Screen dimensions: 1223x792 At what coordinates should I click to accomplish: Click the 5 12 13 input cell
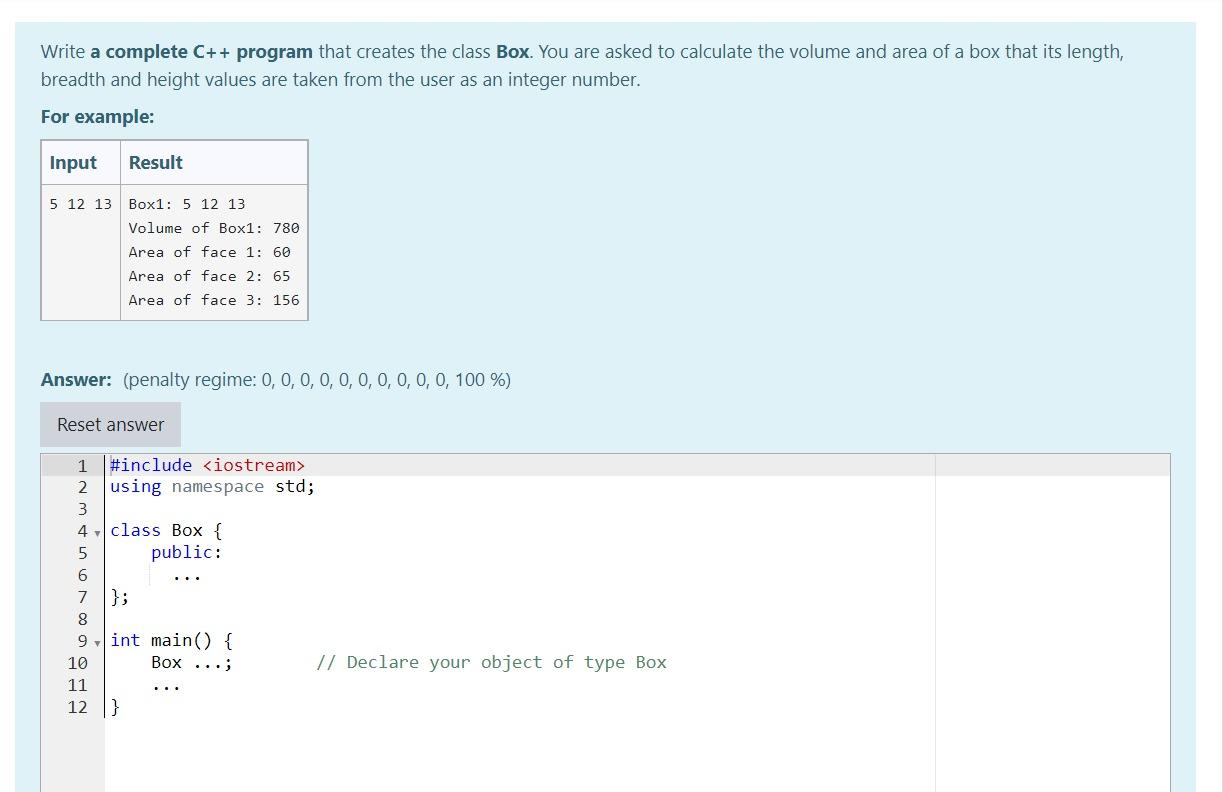80,204
